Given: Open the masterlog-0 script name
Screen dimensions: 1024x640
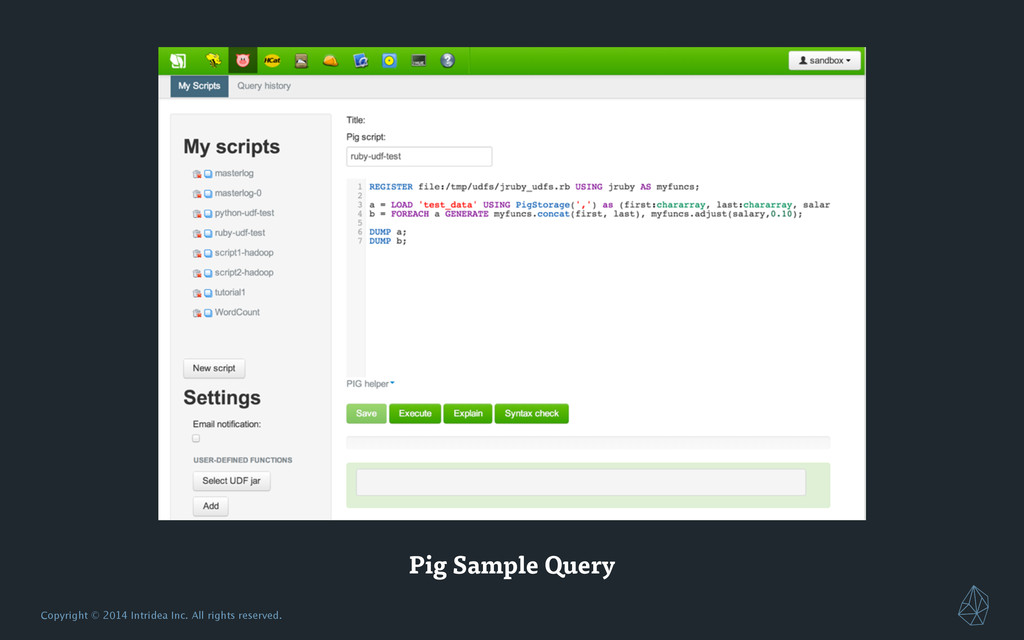Looking at the screenshot, I should (x=238, y=193).
